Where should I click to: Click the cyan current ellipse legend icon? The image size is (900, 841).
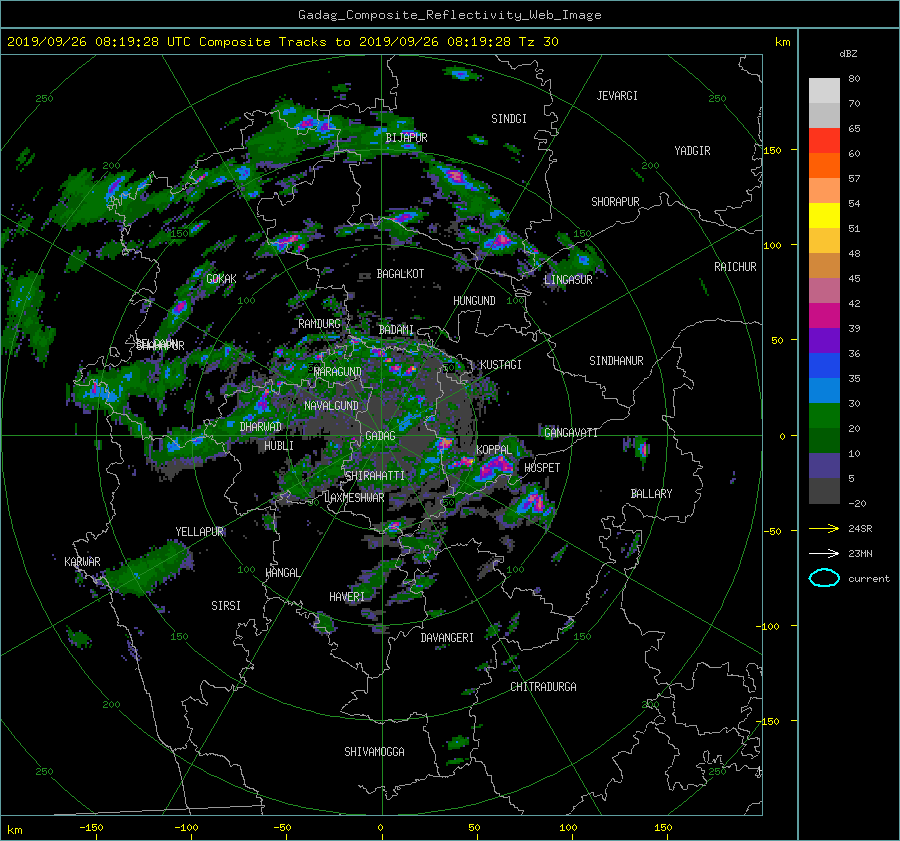pyautogui.click(x=824, y=578)
